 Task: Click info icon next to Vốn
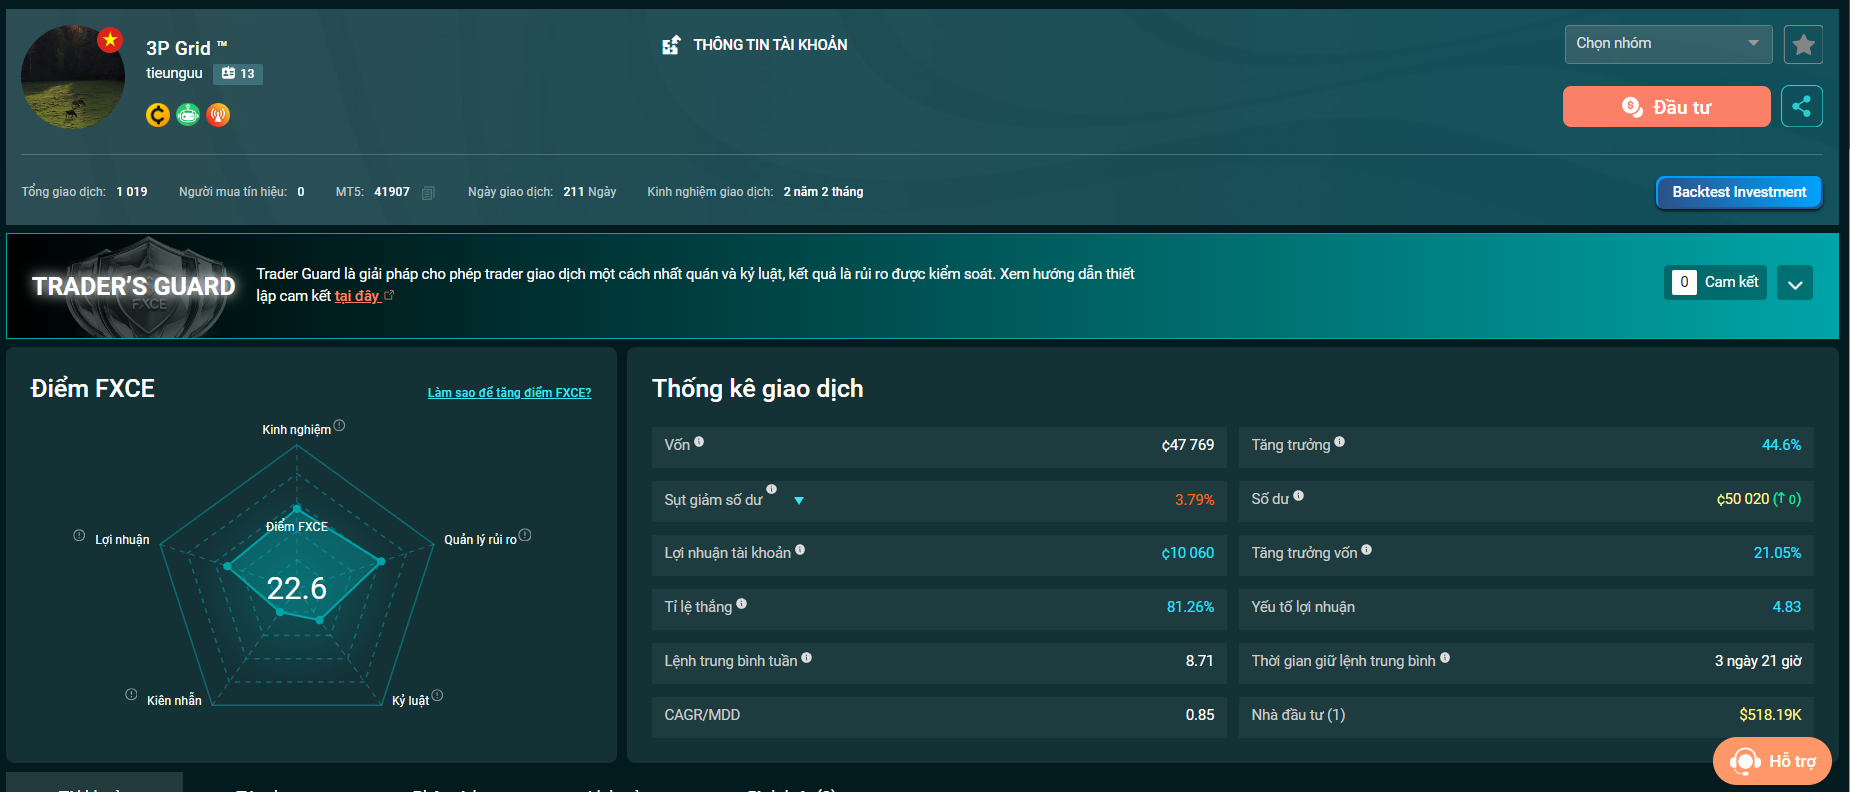tap(699, 441)
